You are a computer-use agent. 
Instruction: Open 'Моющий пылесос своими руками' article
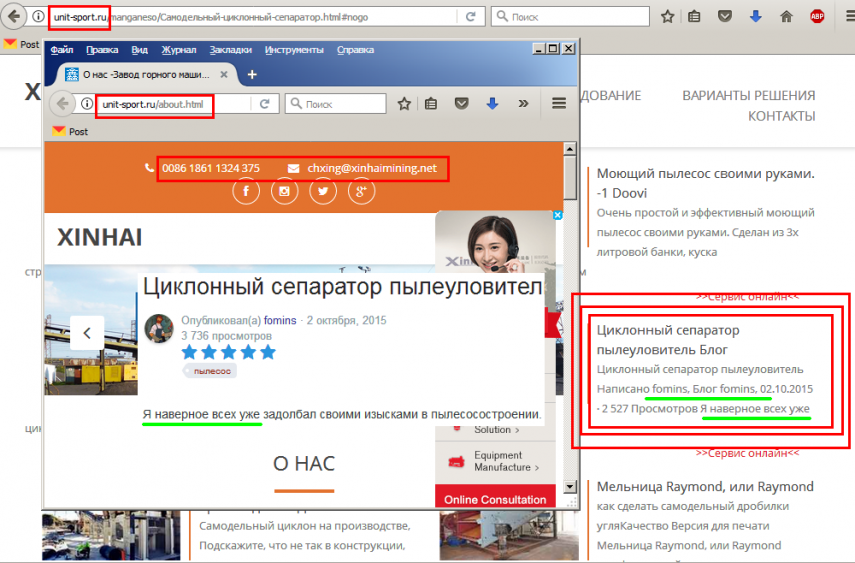tap(706, 183)
